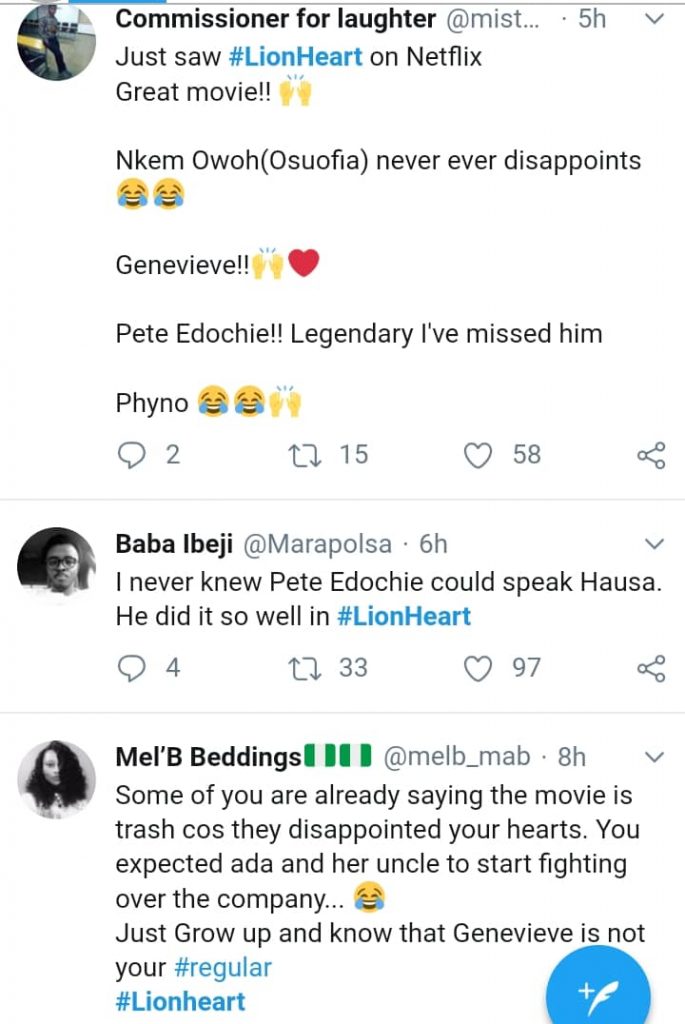Compose a new tweet with floating button
Image resolution: width=685 pixels, height=1024 pixels.
pos(598,990)
